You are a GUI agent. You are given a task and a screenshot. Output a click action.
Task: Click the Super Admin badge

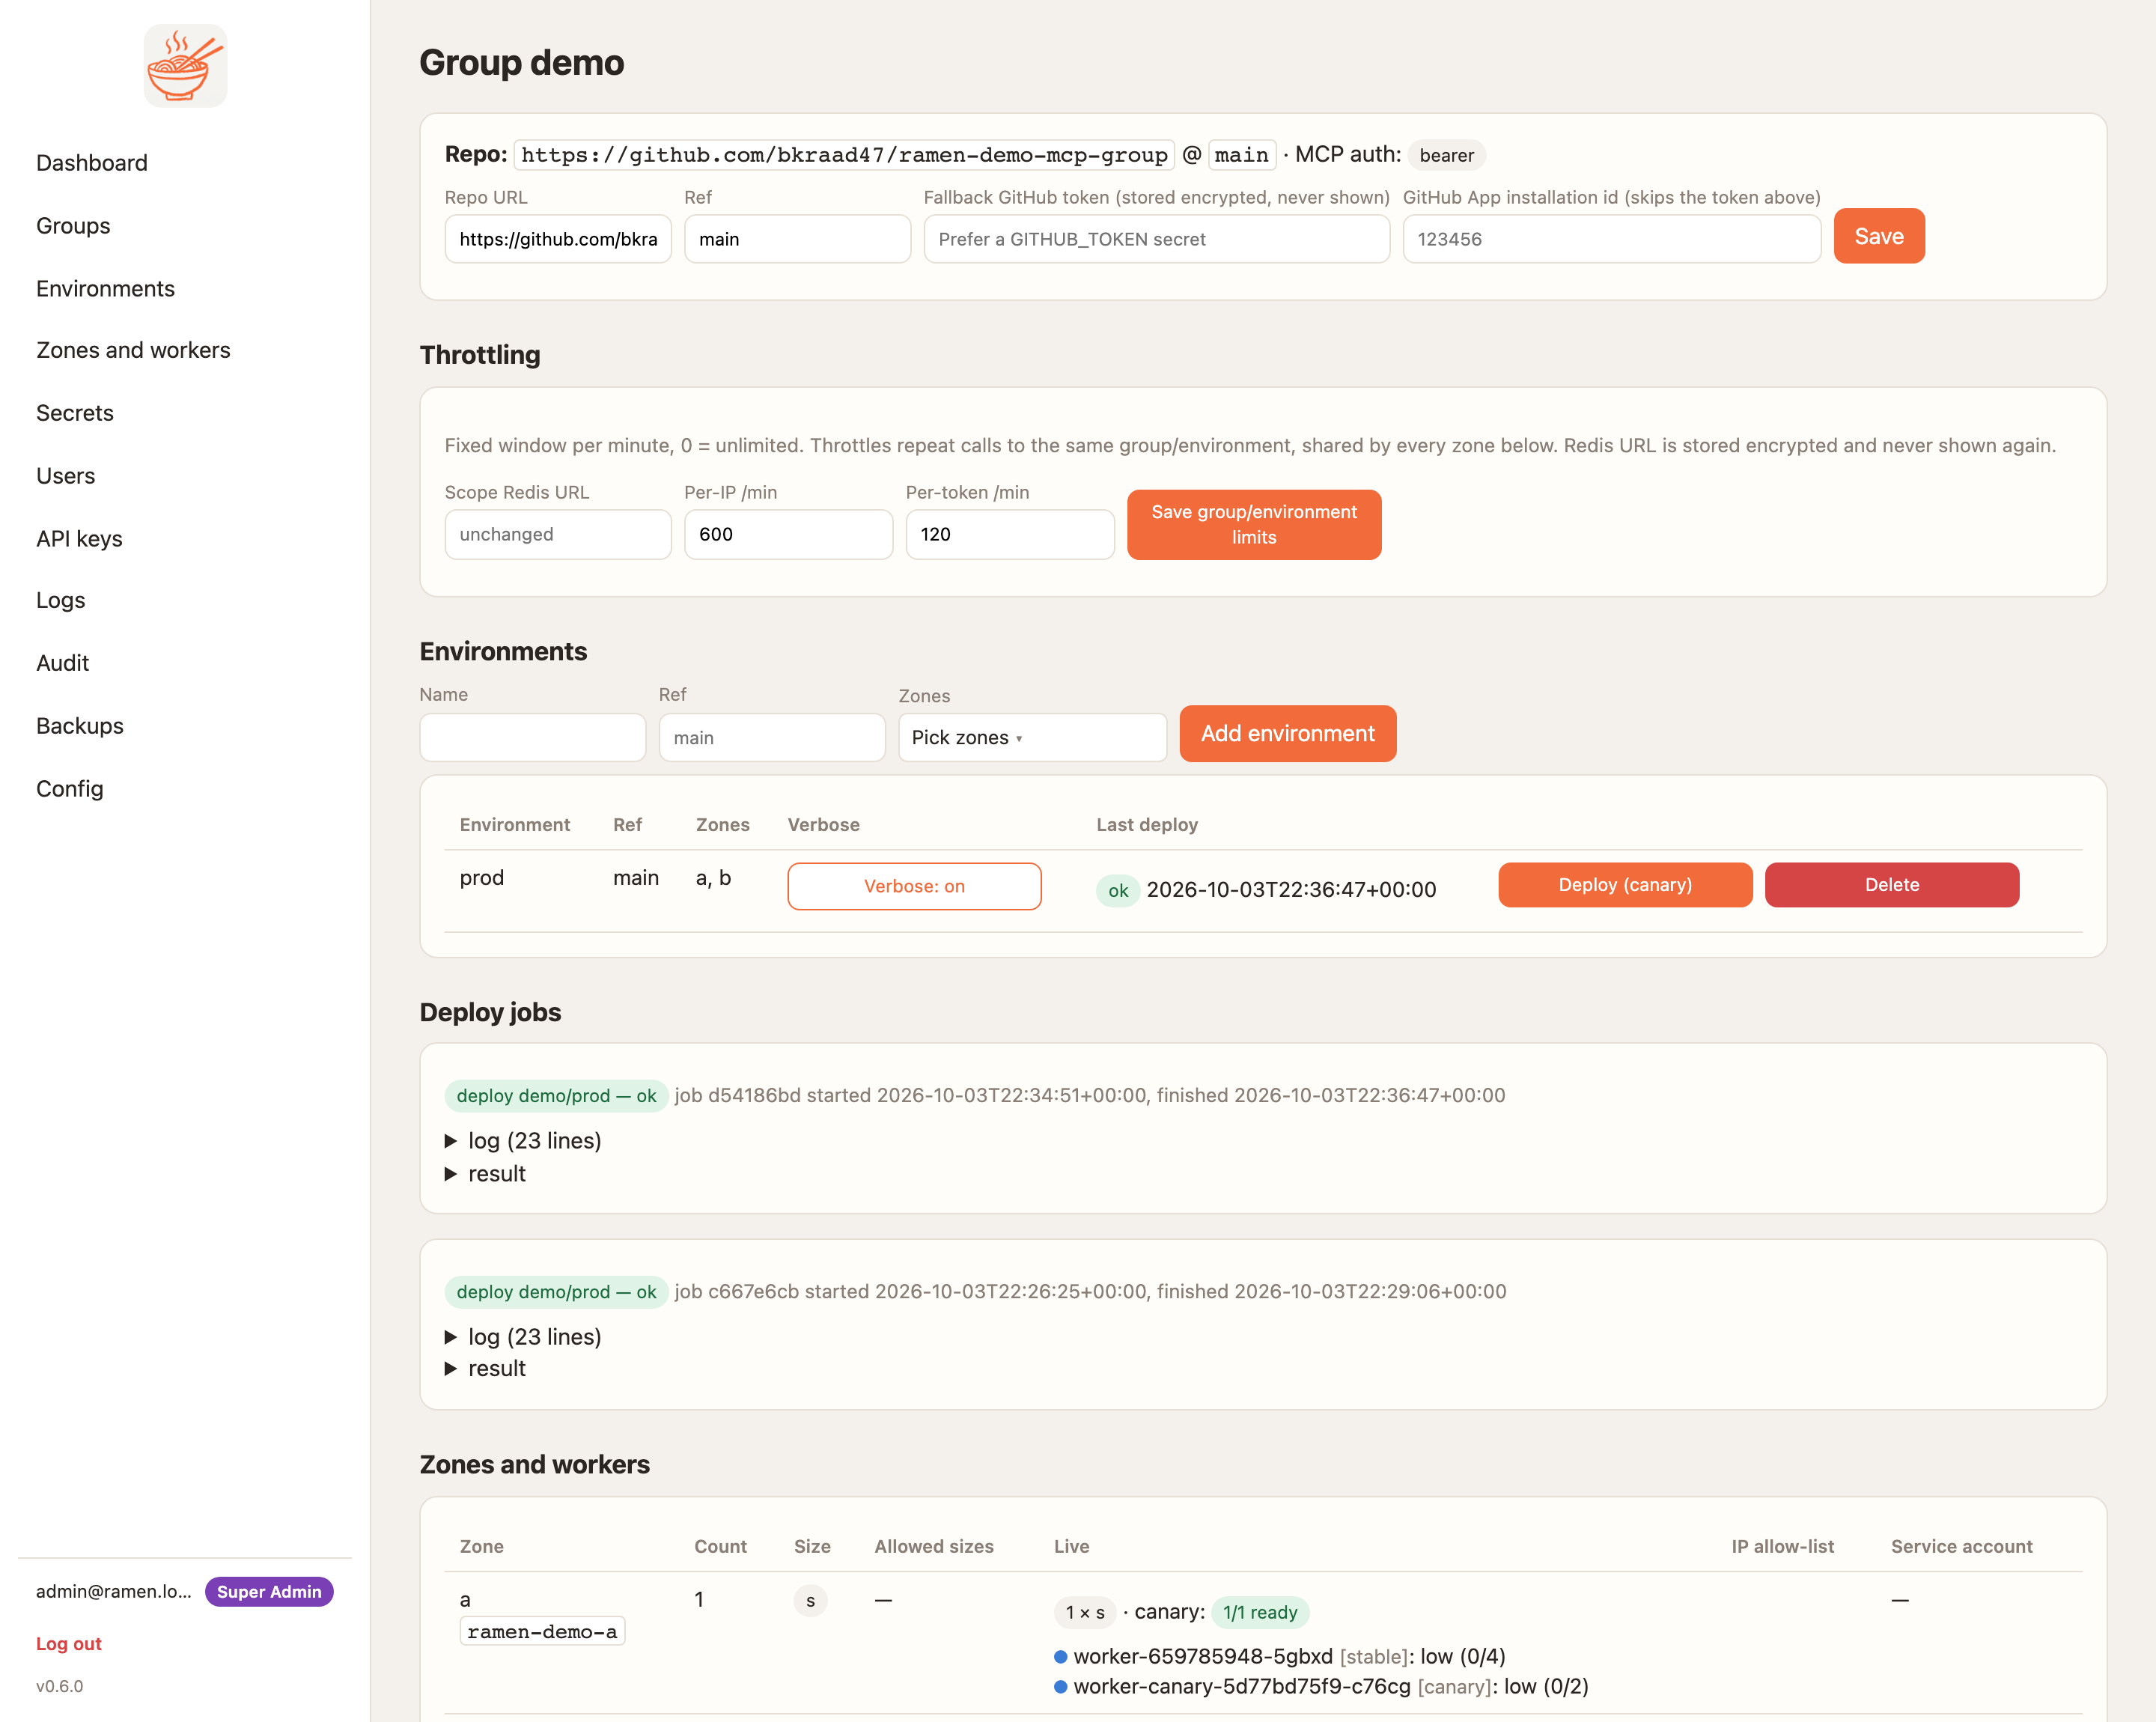coord(269,1592)
